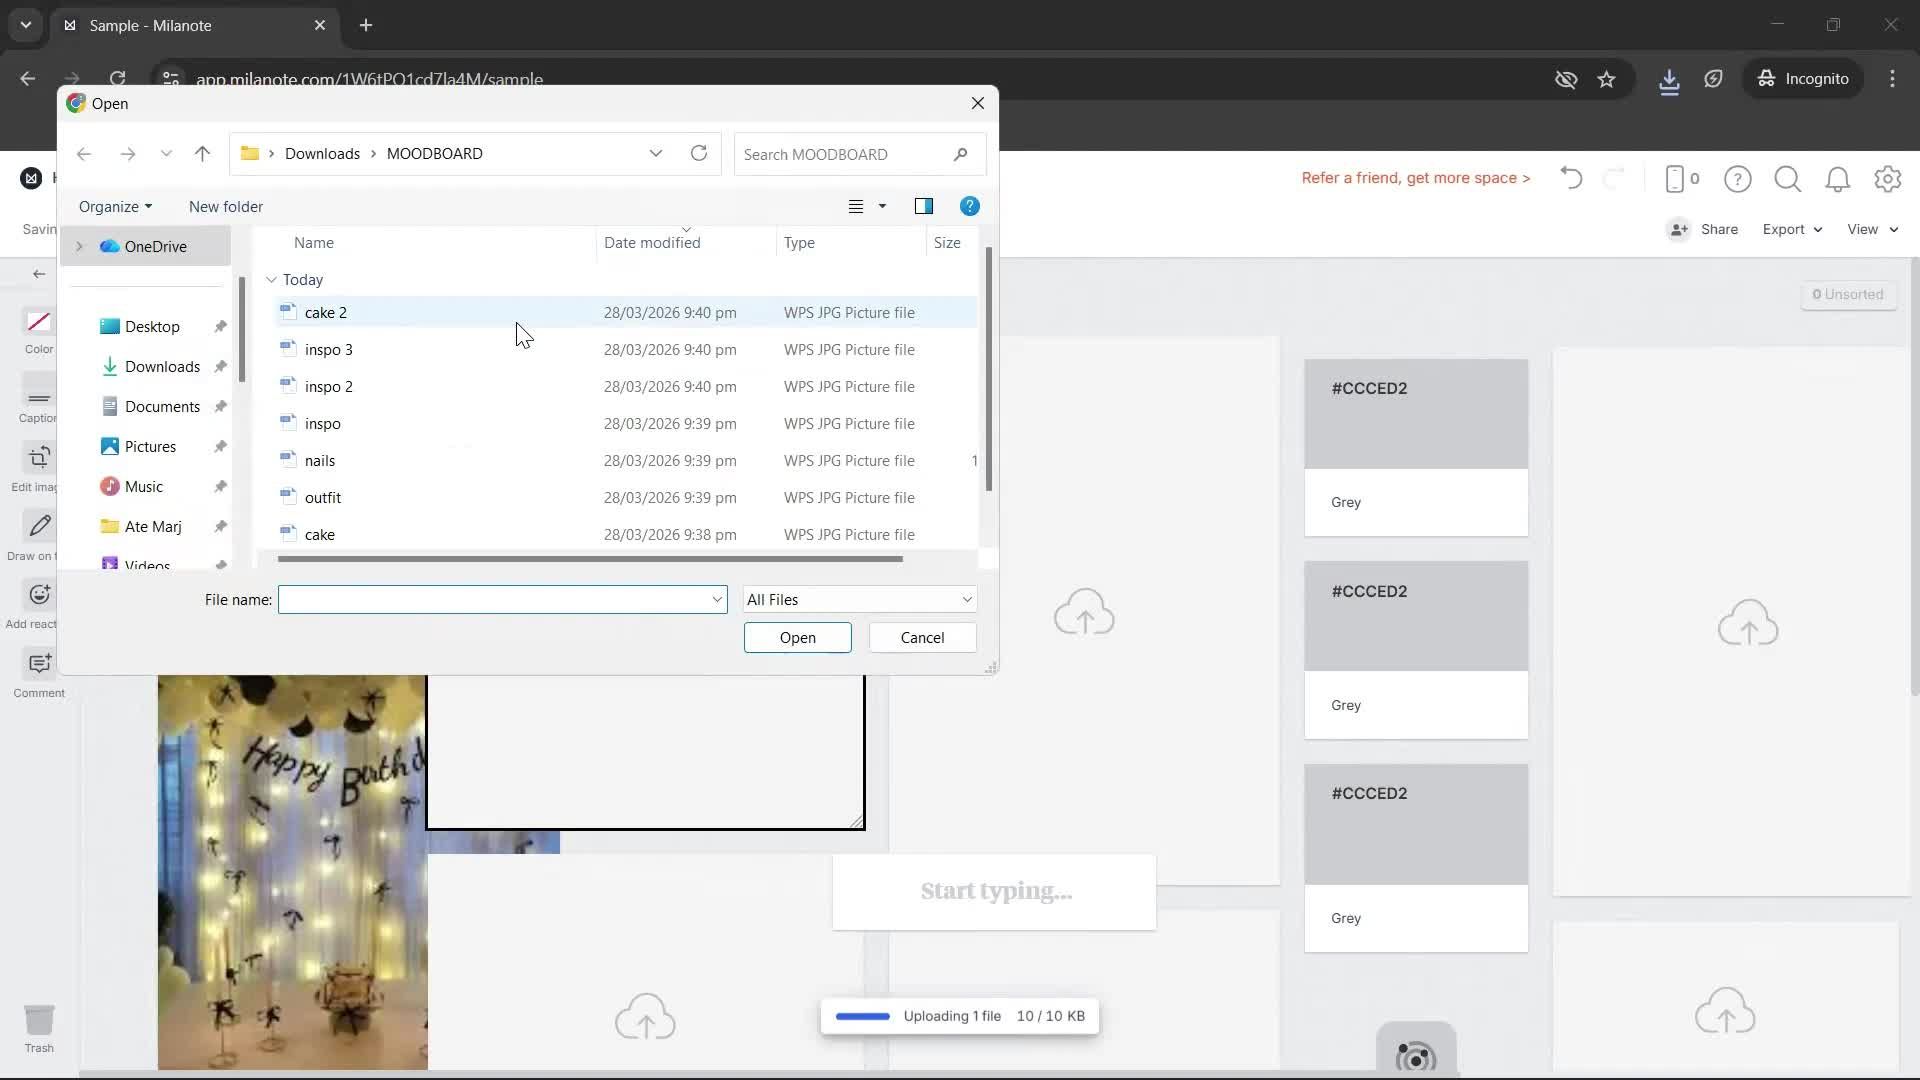Open the settings gear icon
The width and height of the screenshot is (1920, 1080).
pos(1888,179)
